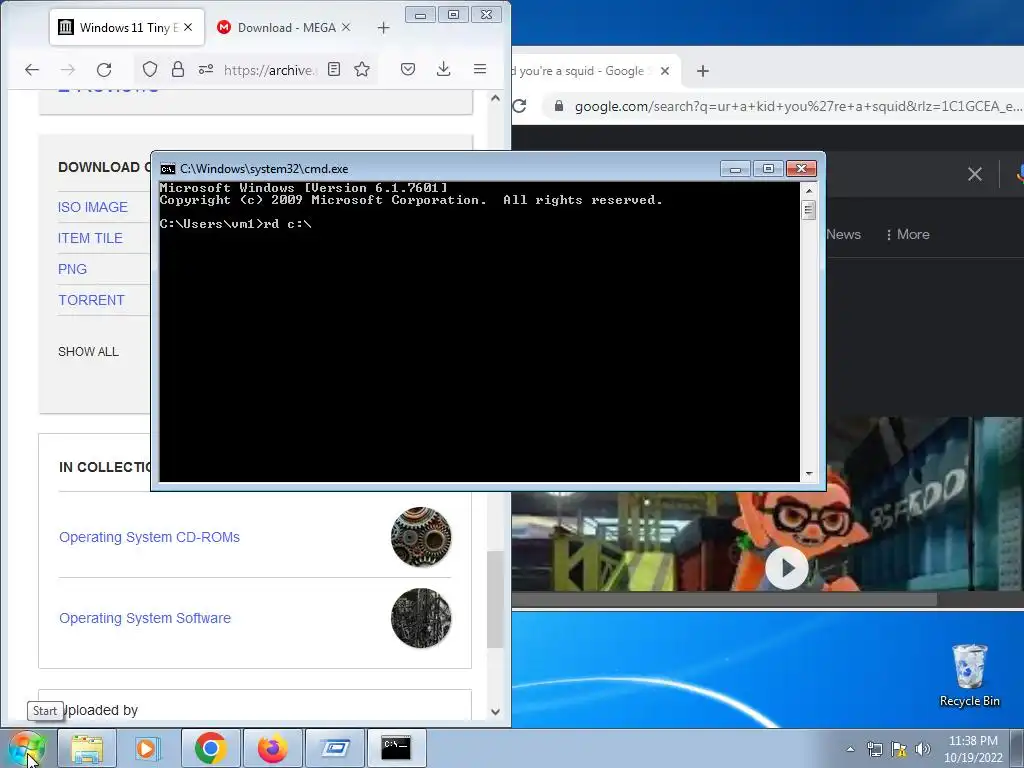The height and width of the screenshot is (768, 1024).
Task: Open the taskbar clock
Action: coord(973,749)
